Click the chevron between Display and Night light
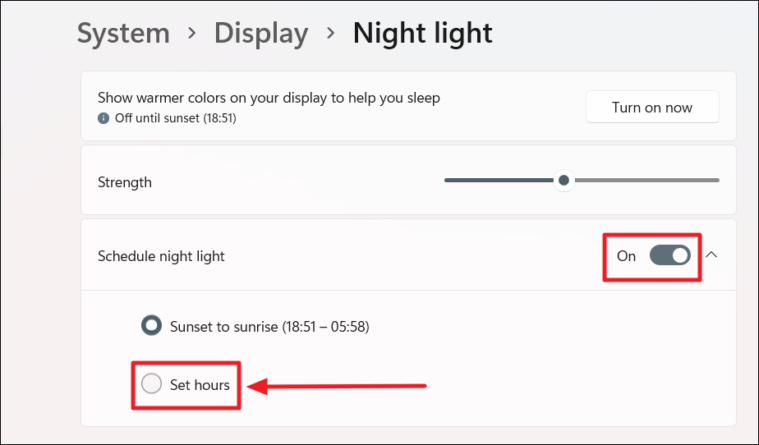Image resolution: width=759 pixels, height=445 pixels. tap(331, 33)
